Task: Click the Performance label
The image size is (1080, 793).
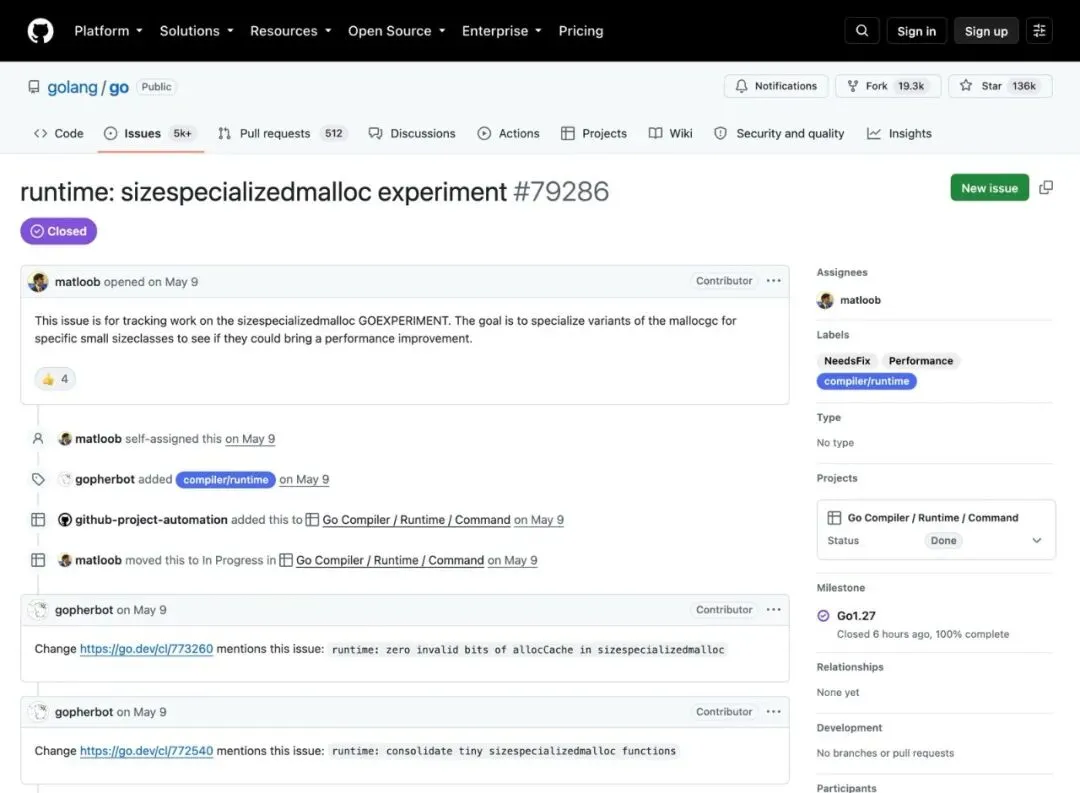Action: (920, 361)
